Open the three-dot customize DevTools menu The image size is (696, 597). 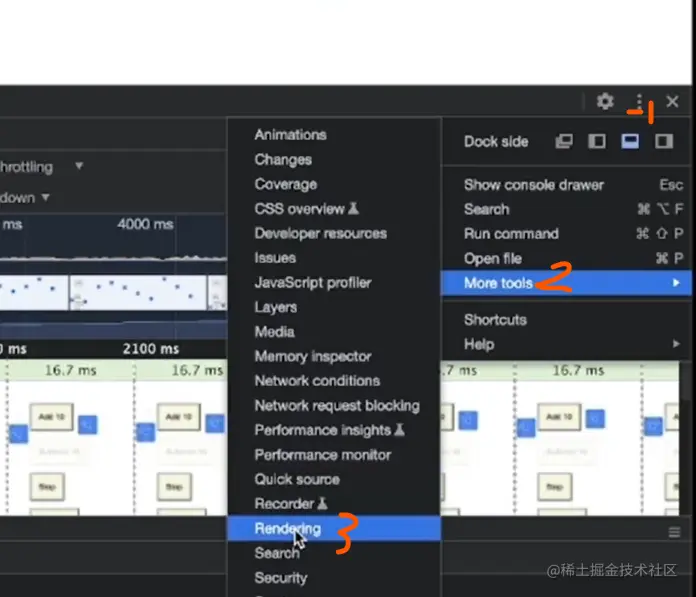[639, 102]
